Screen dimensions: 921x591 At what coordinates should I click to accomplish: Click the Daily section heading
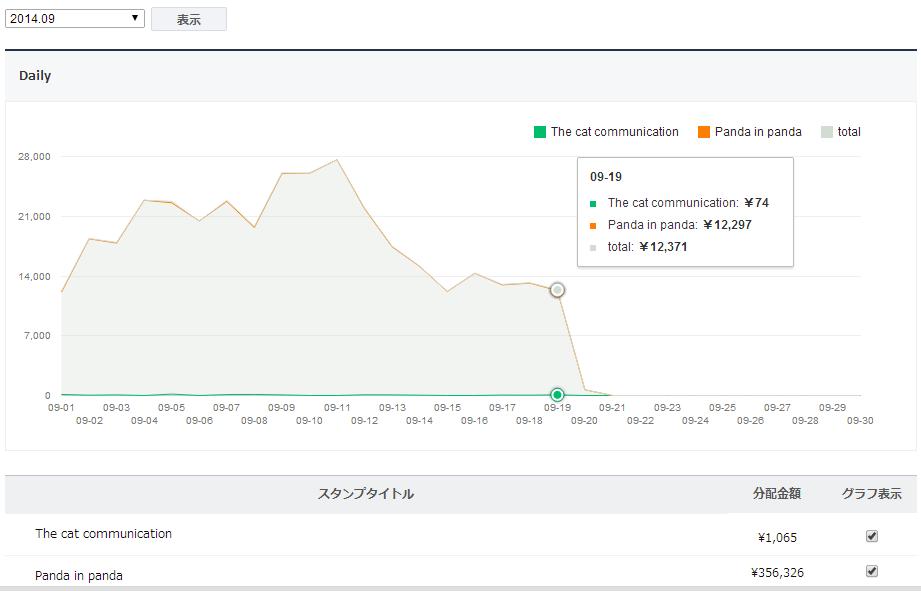[35, 76]
